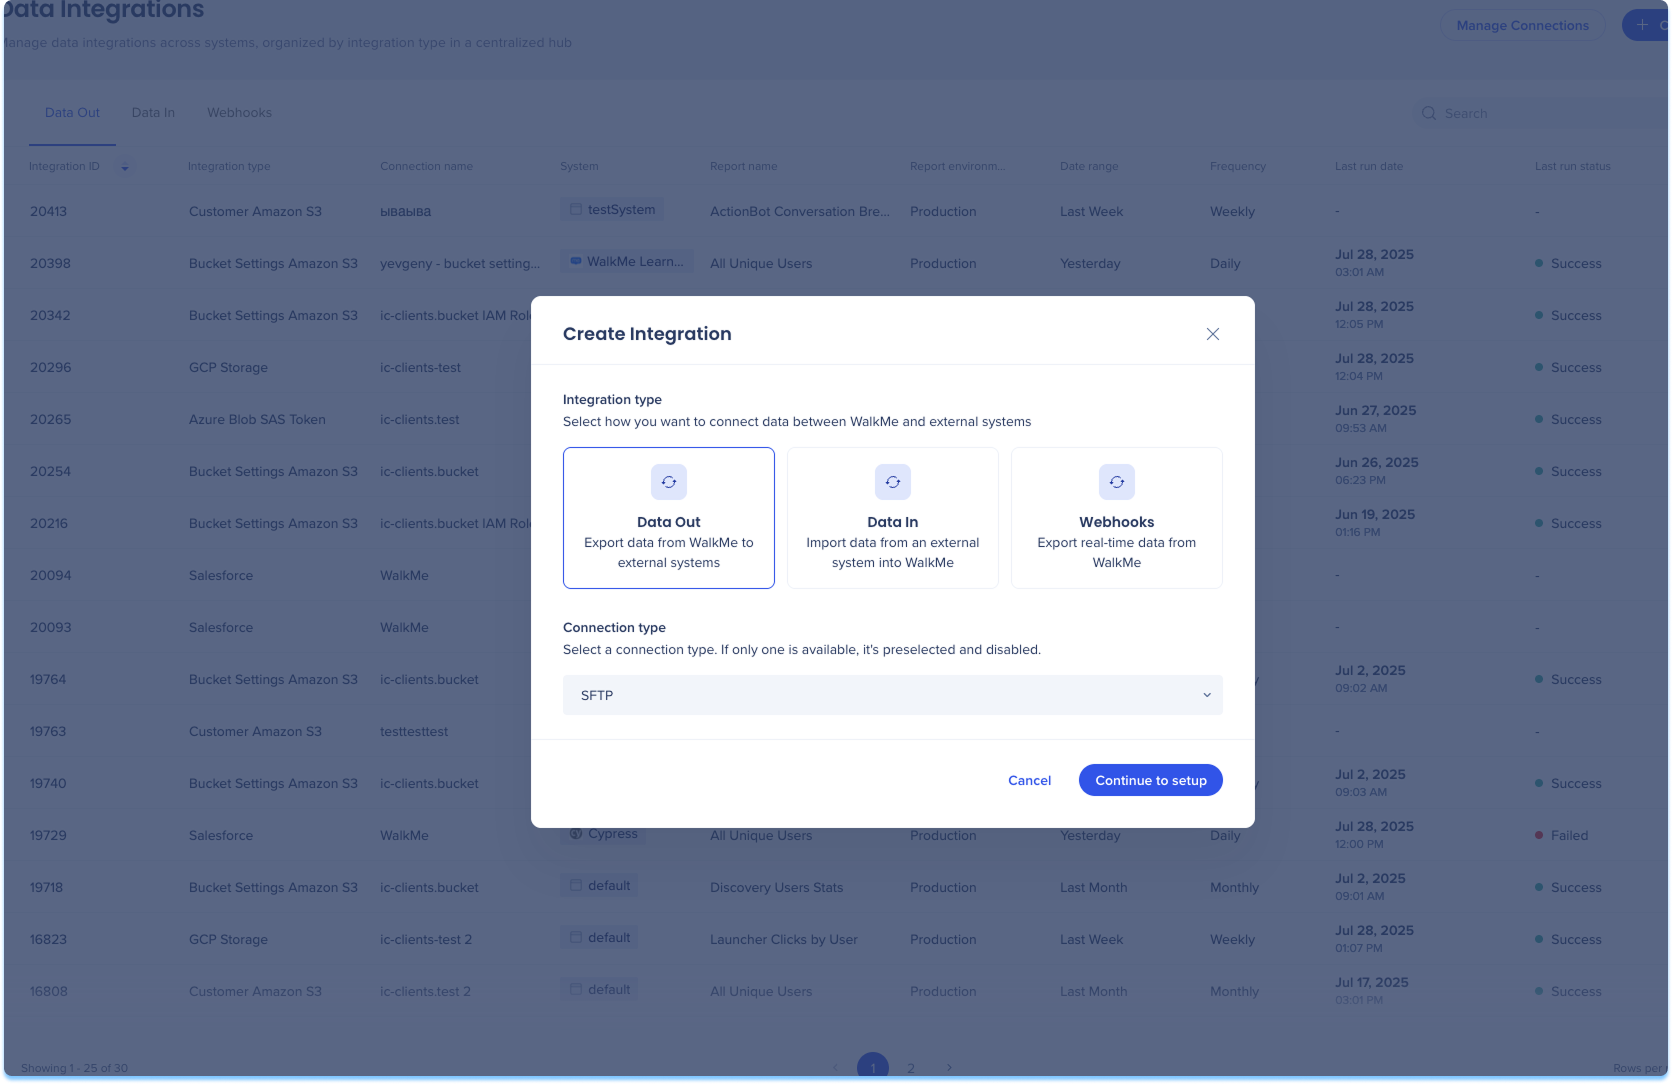Click Jun 27, 2025 last run date

1375,410
